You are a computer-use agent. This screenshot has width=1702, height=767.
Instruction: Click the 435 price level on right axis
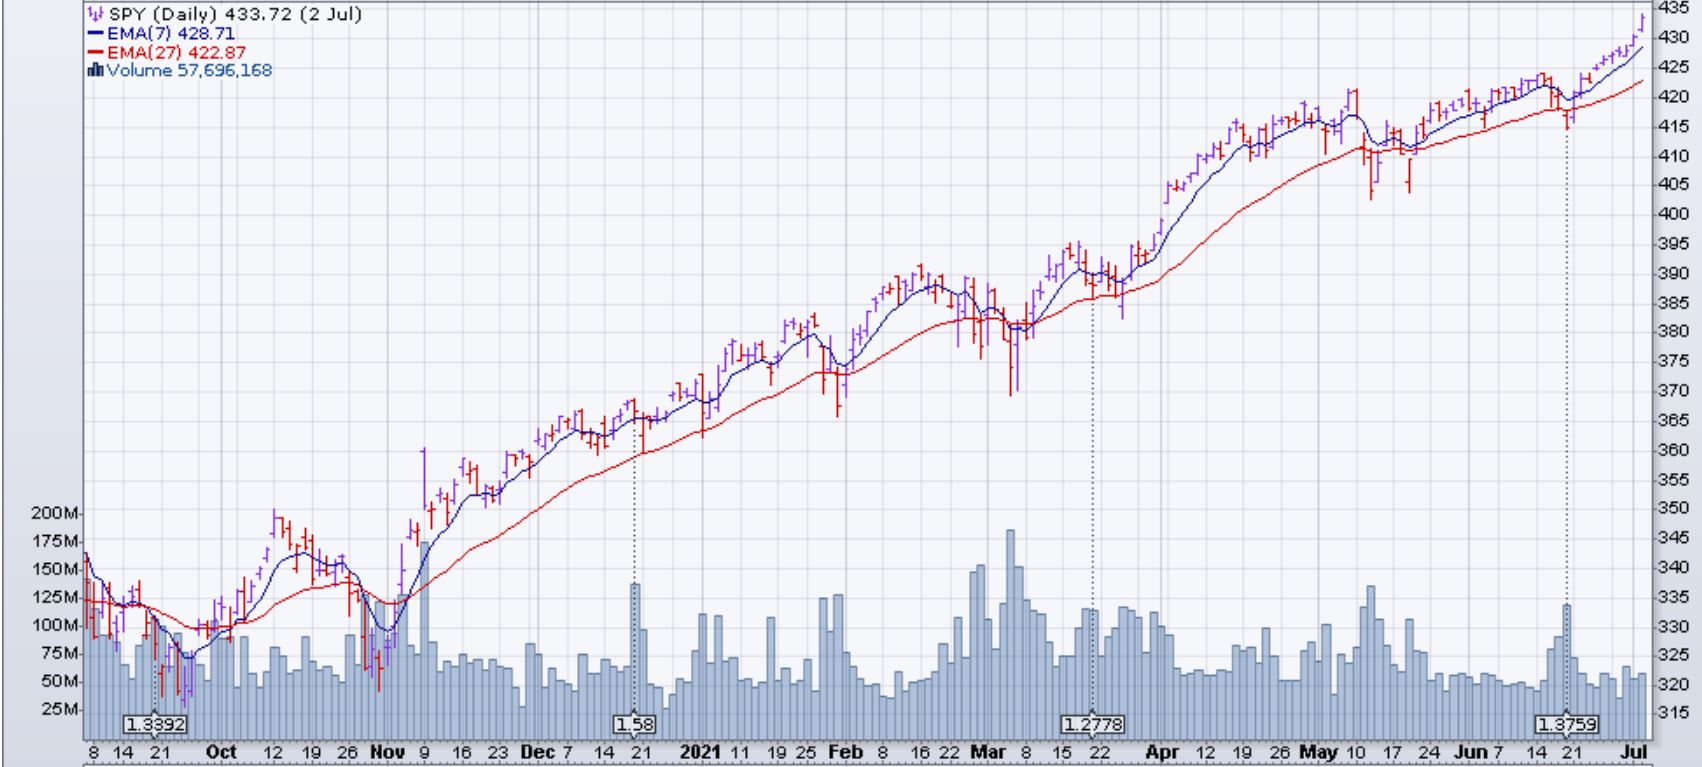point(1673,8)
